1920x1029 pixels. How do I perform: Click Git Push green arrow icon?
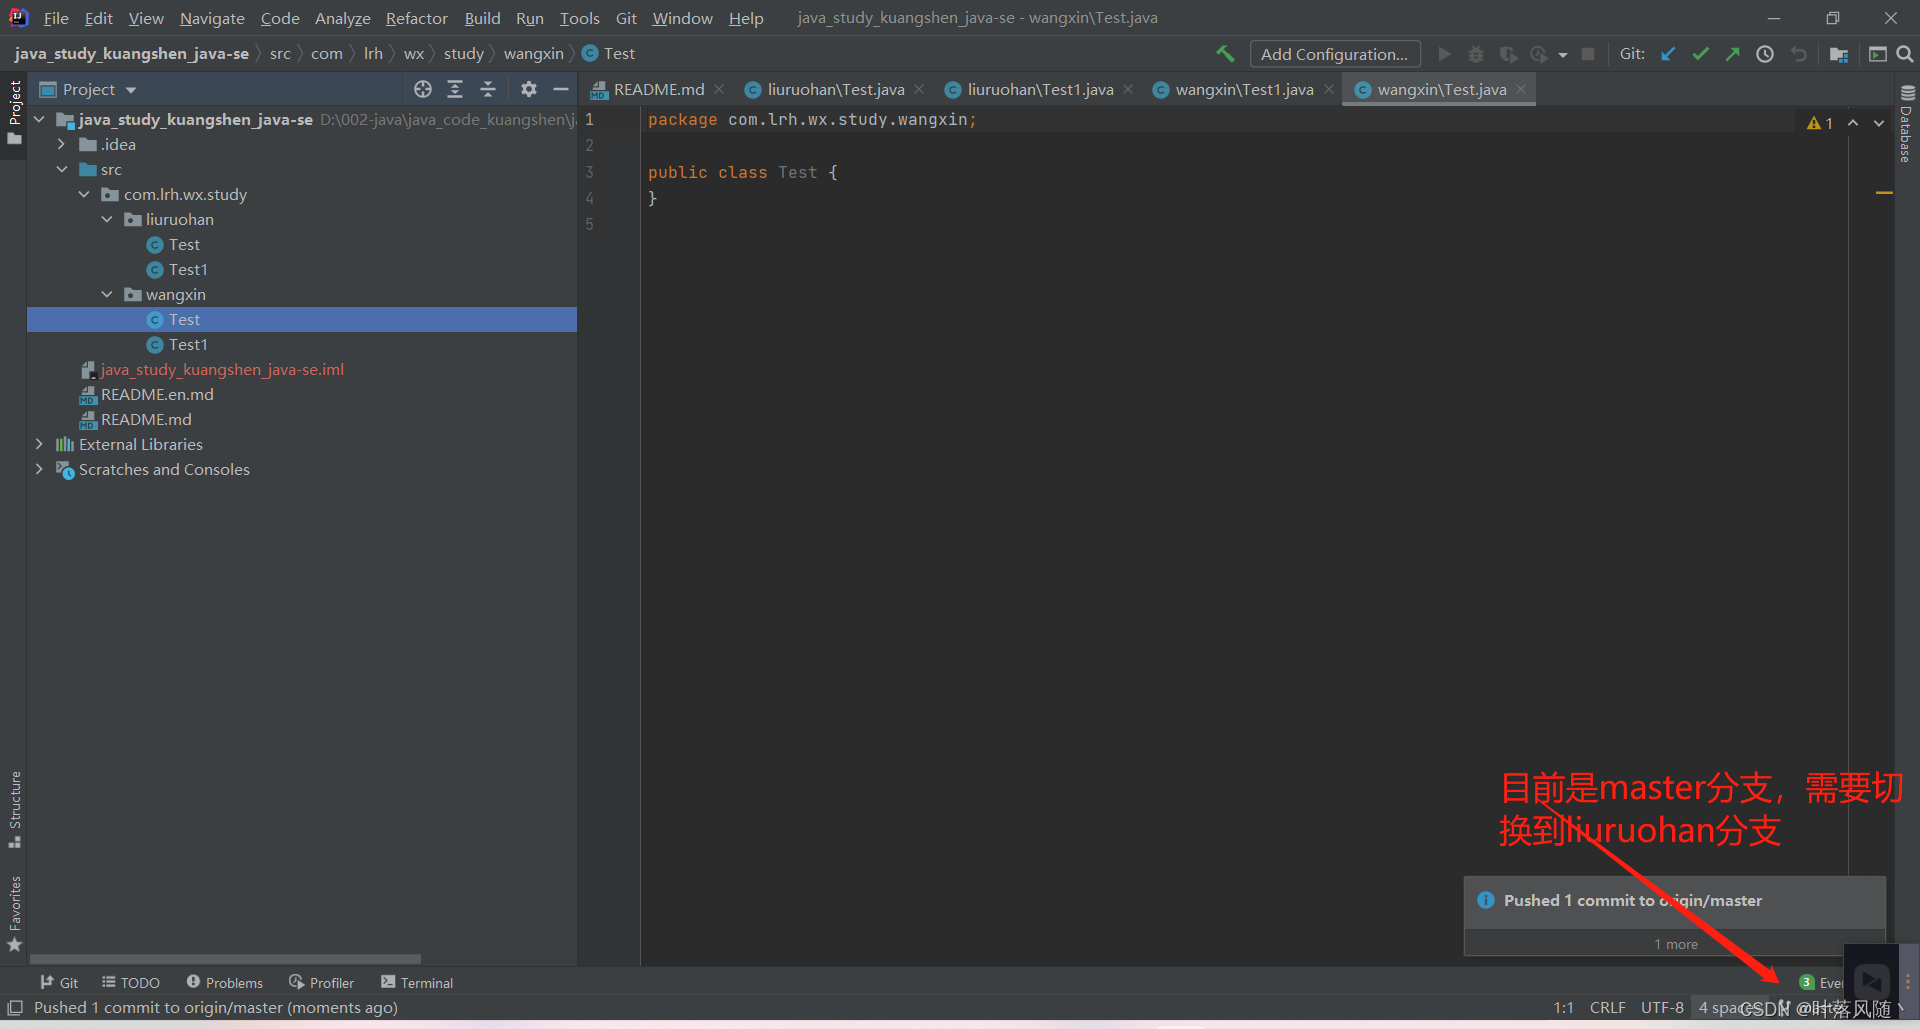click(x=1732, y=54)
